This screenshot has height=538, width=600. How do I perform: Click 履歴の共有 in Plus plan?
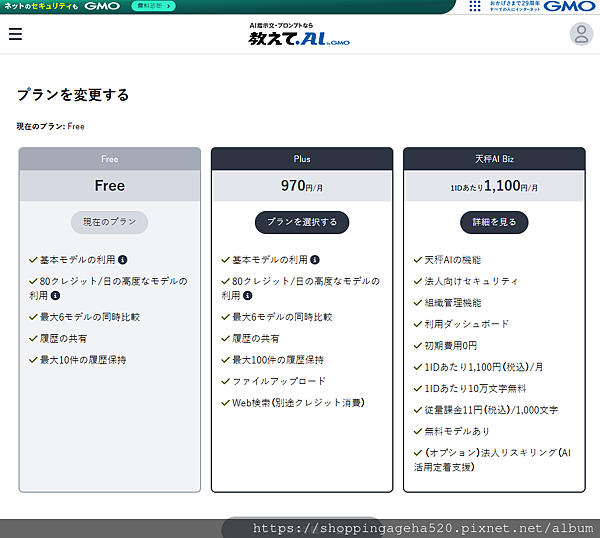[256, 339]
